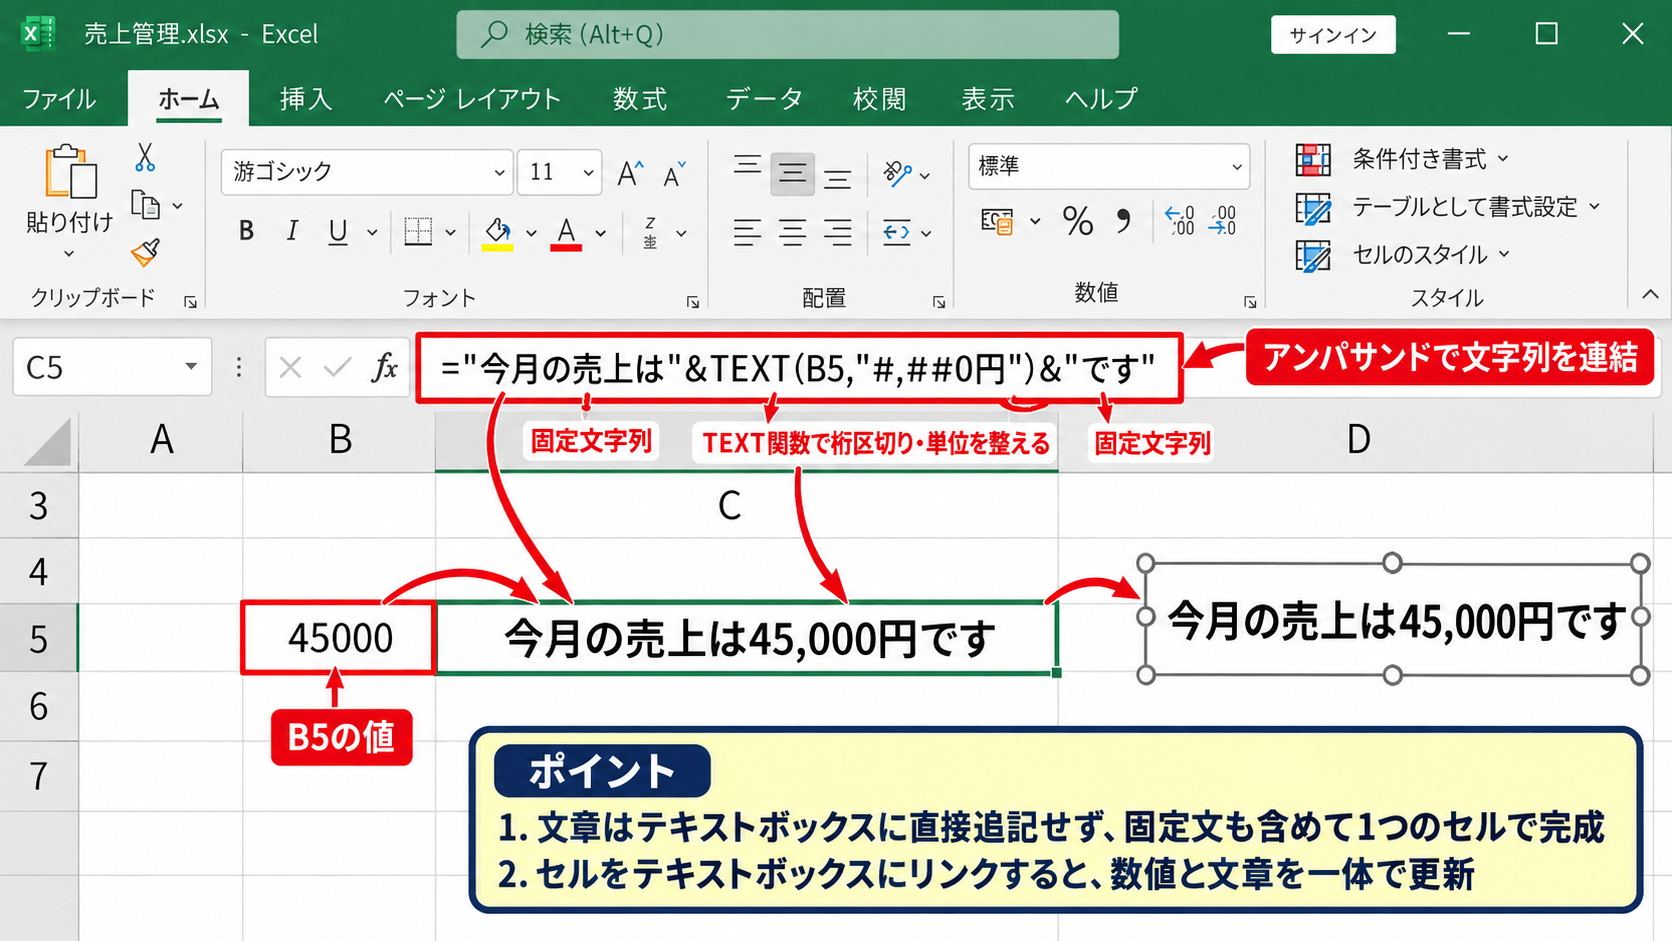Click the accounting number format icon
Image resolution: width=1672 pixels, height=941 pixels.
coord(997,221)
